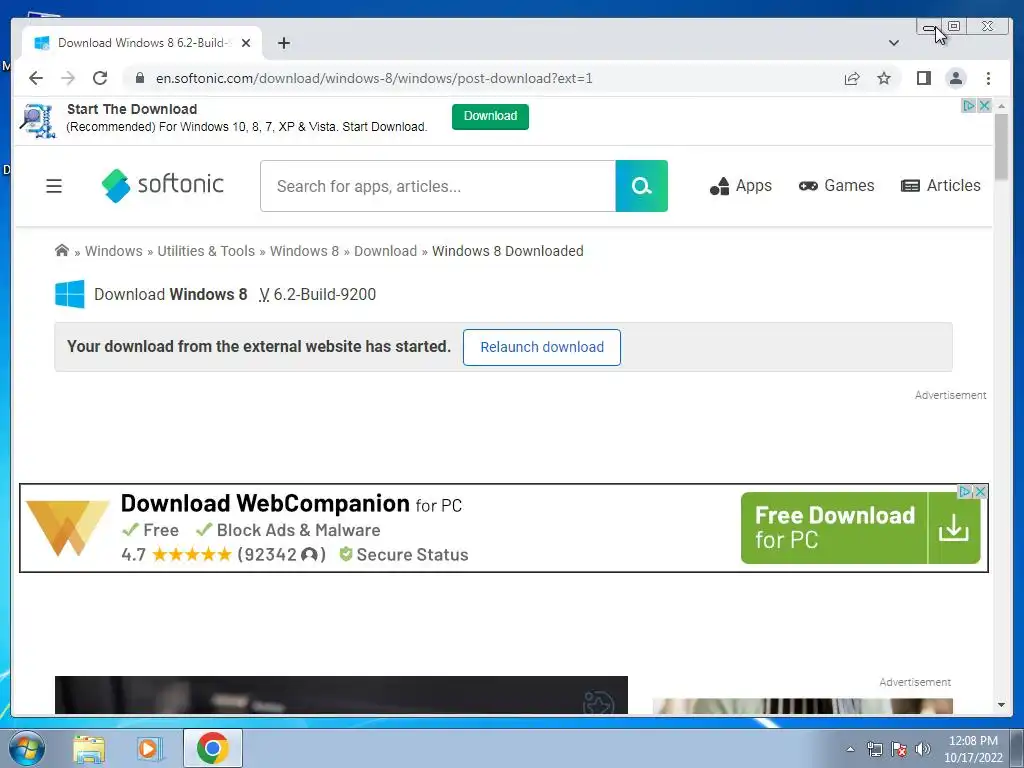Screen dimensions: 1024x768
Task: Open the Windows 8 breadcrumb link
Action: [304, 251]
